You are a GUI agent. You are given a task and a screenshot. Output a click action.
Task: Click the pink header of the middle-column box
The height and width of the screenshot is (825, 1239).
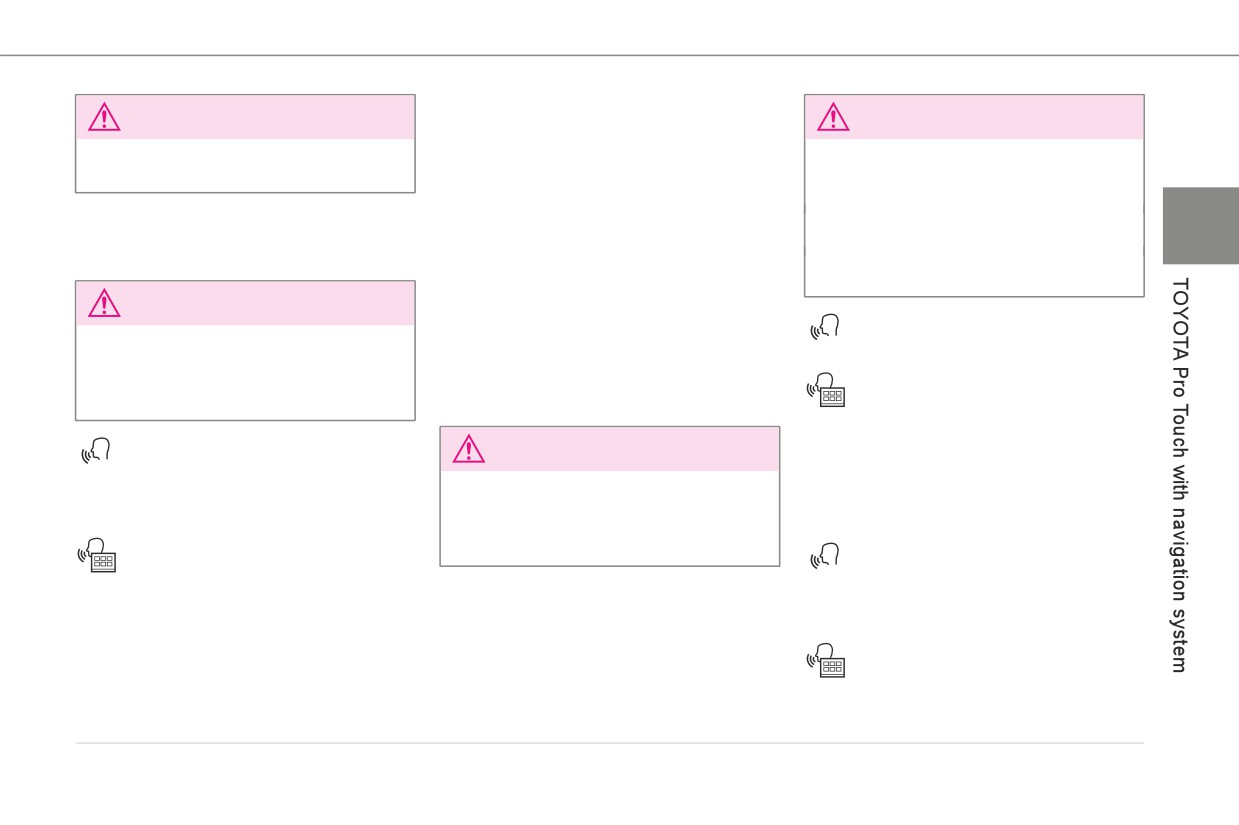tap(609, 449)
